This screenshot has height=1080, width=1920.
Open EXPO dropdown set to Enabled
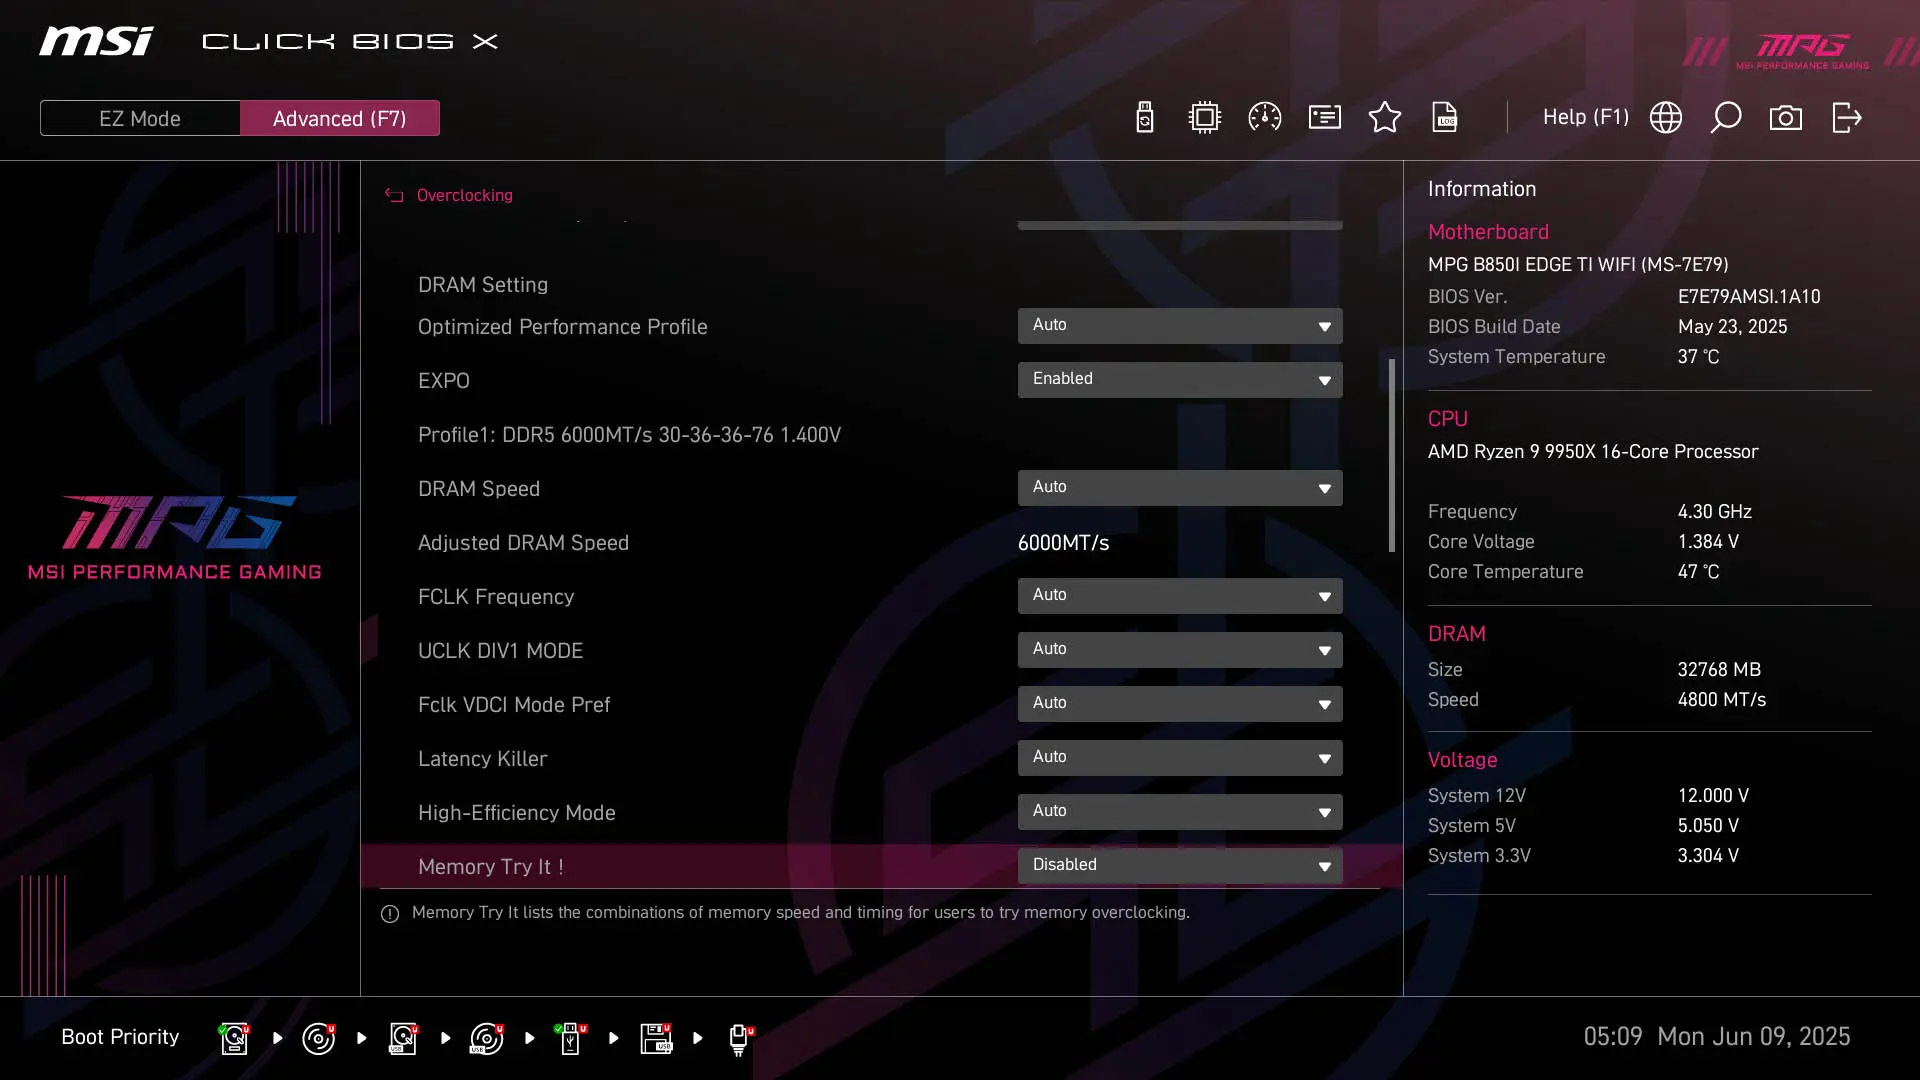(1180, 380)
